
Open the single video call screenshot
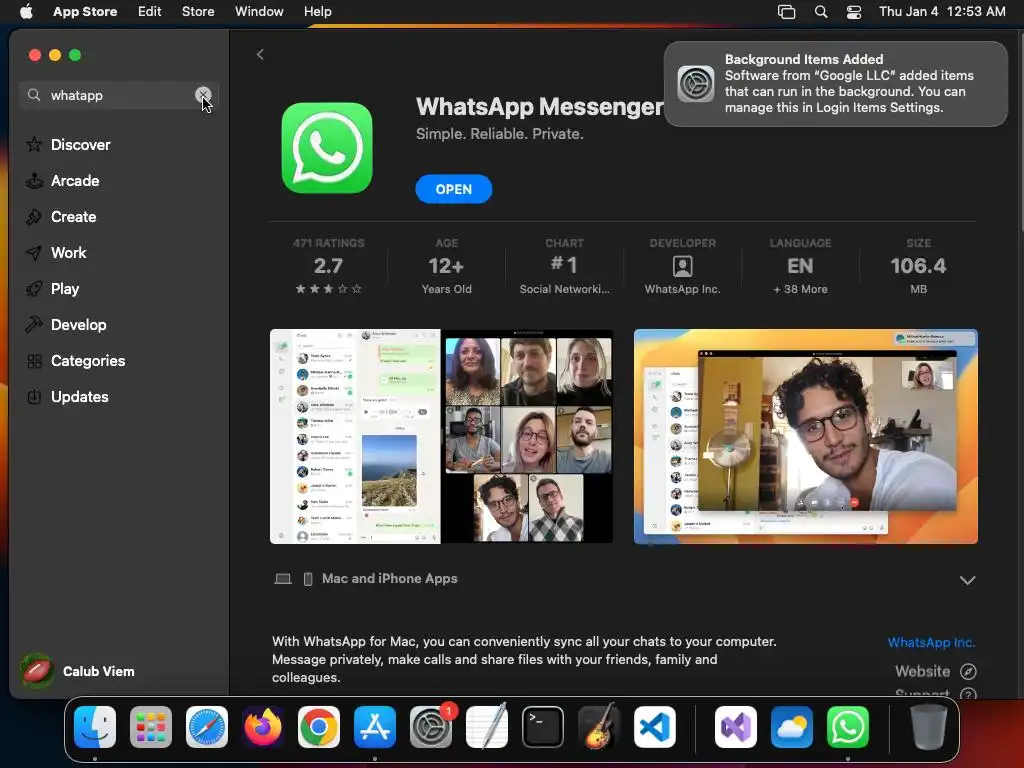click(x=805, y=436)
